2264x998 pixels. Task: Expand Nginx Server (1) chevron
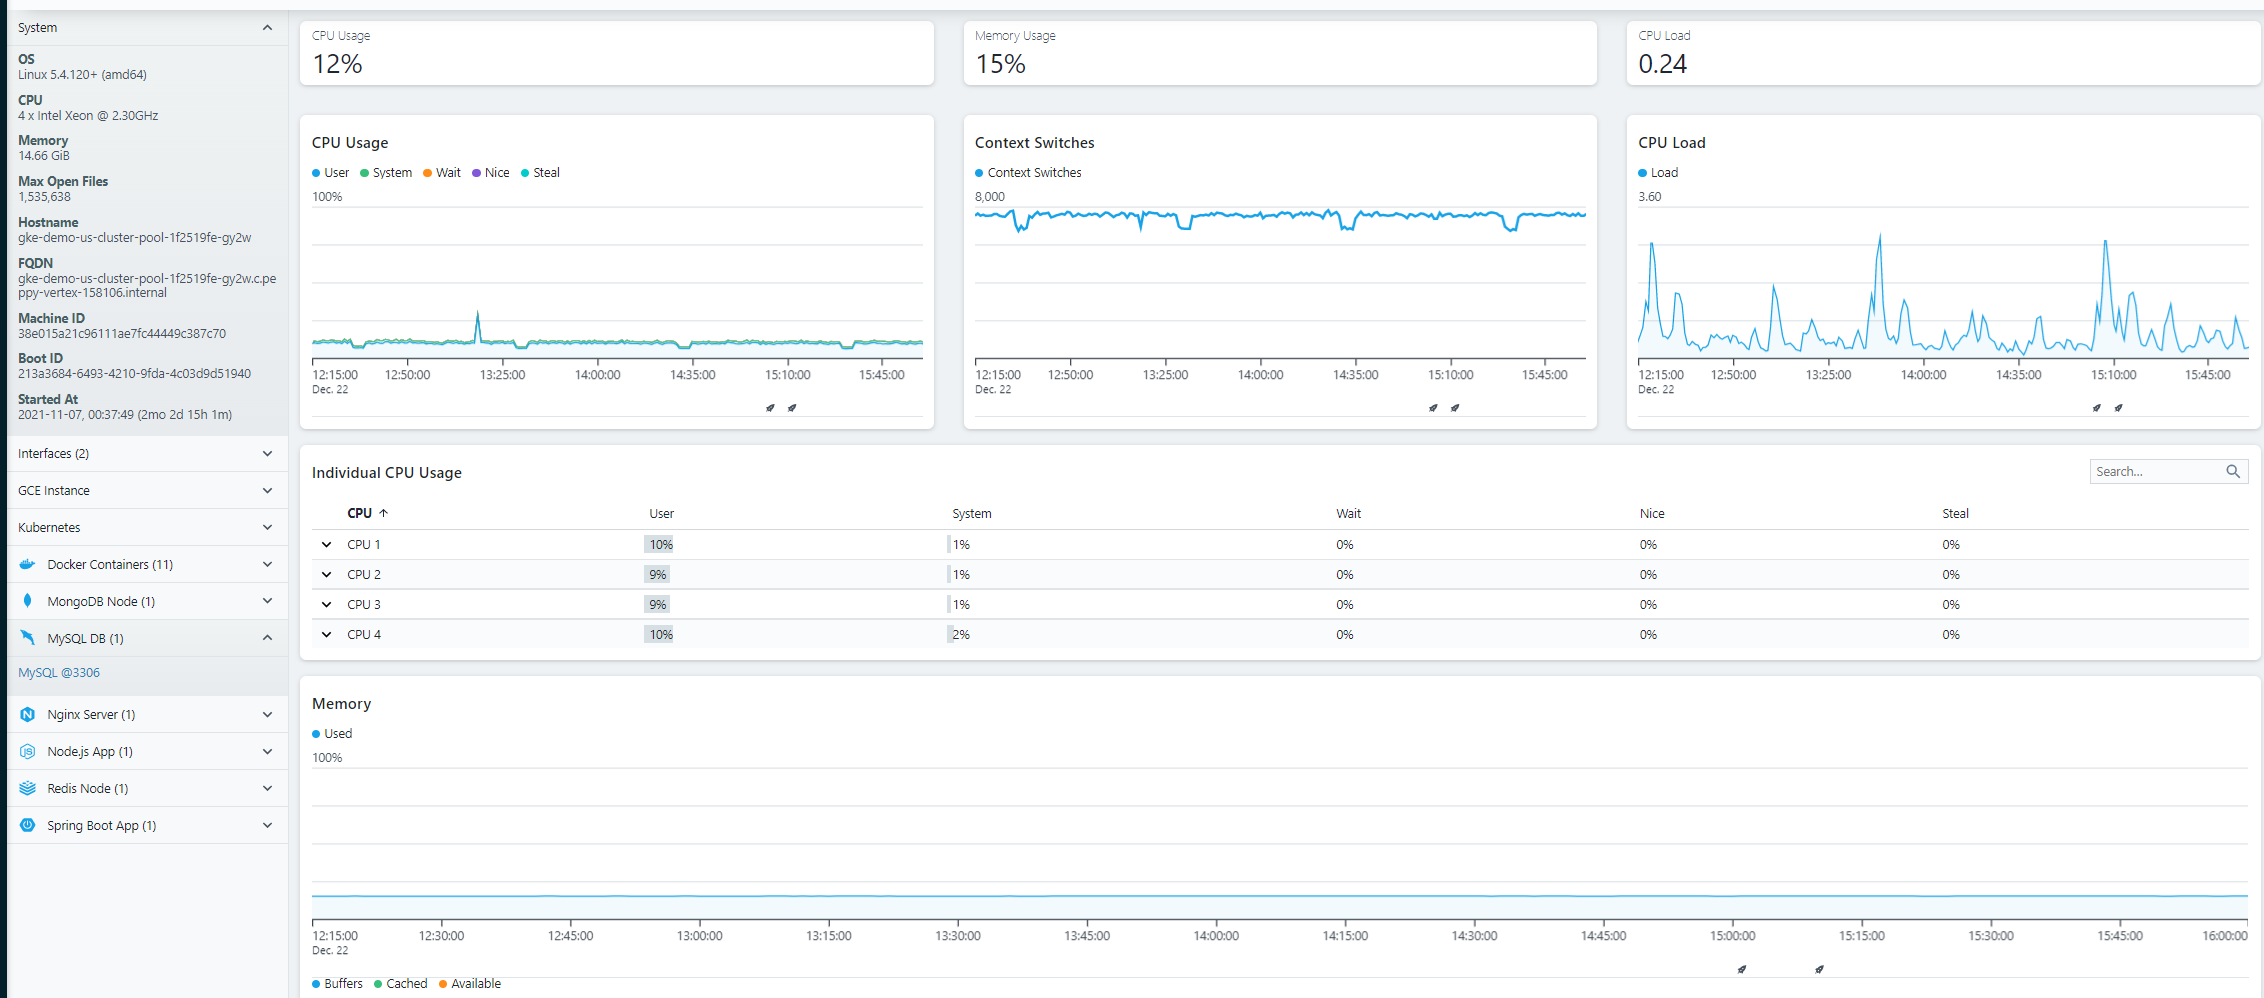[x=267, y=715]
